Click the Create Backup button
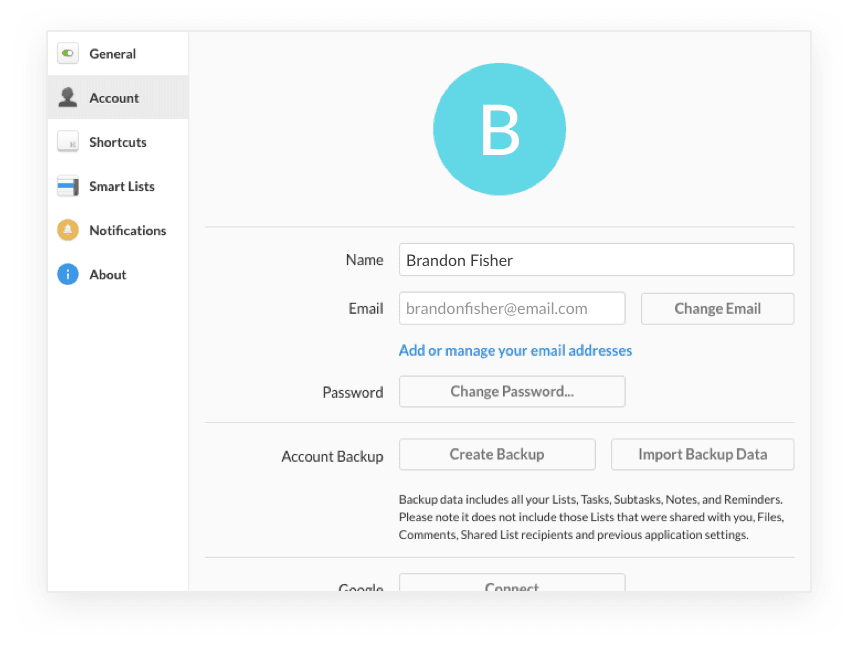Screen dimensions: 858x646 pyautogui.click(x=497, y=455)
